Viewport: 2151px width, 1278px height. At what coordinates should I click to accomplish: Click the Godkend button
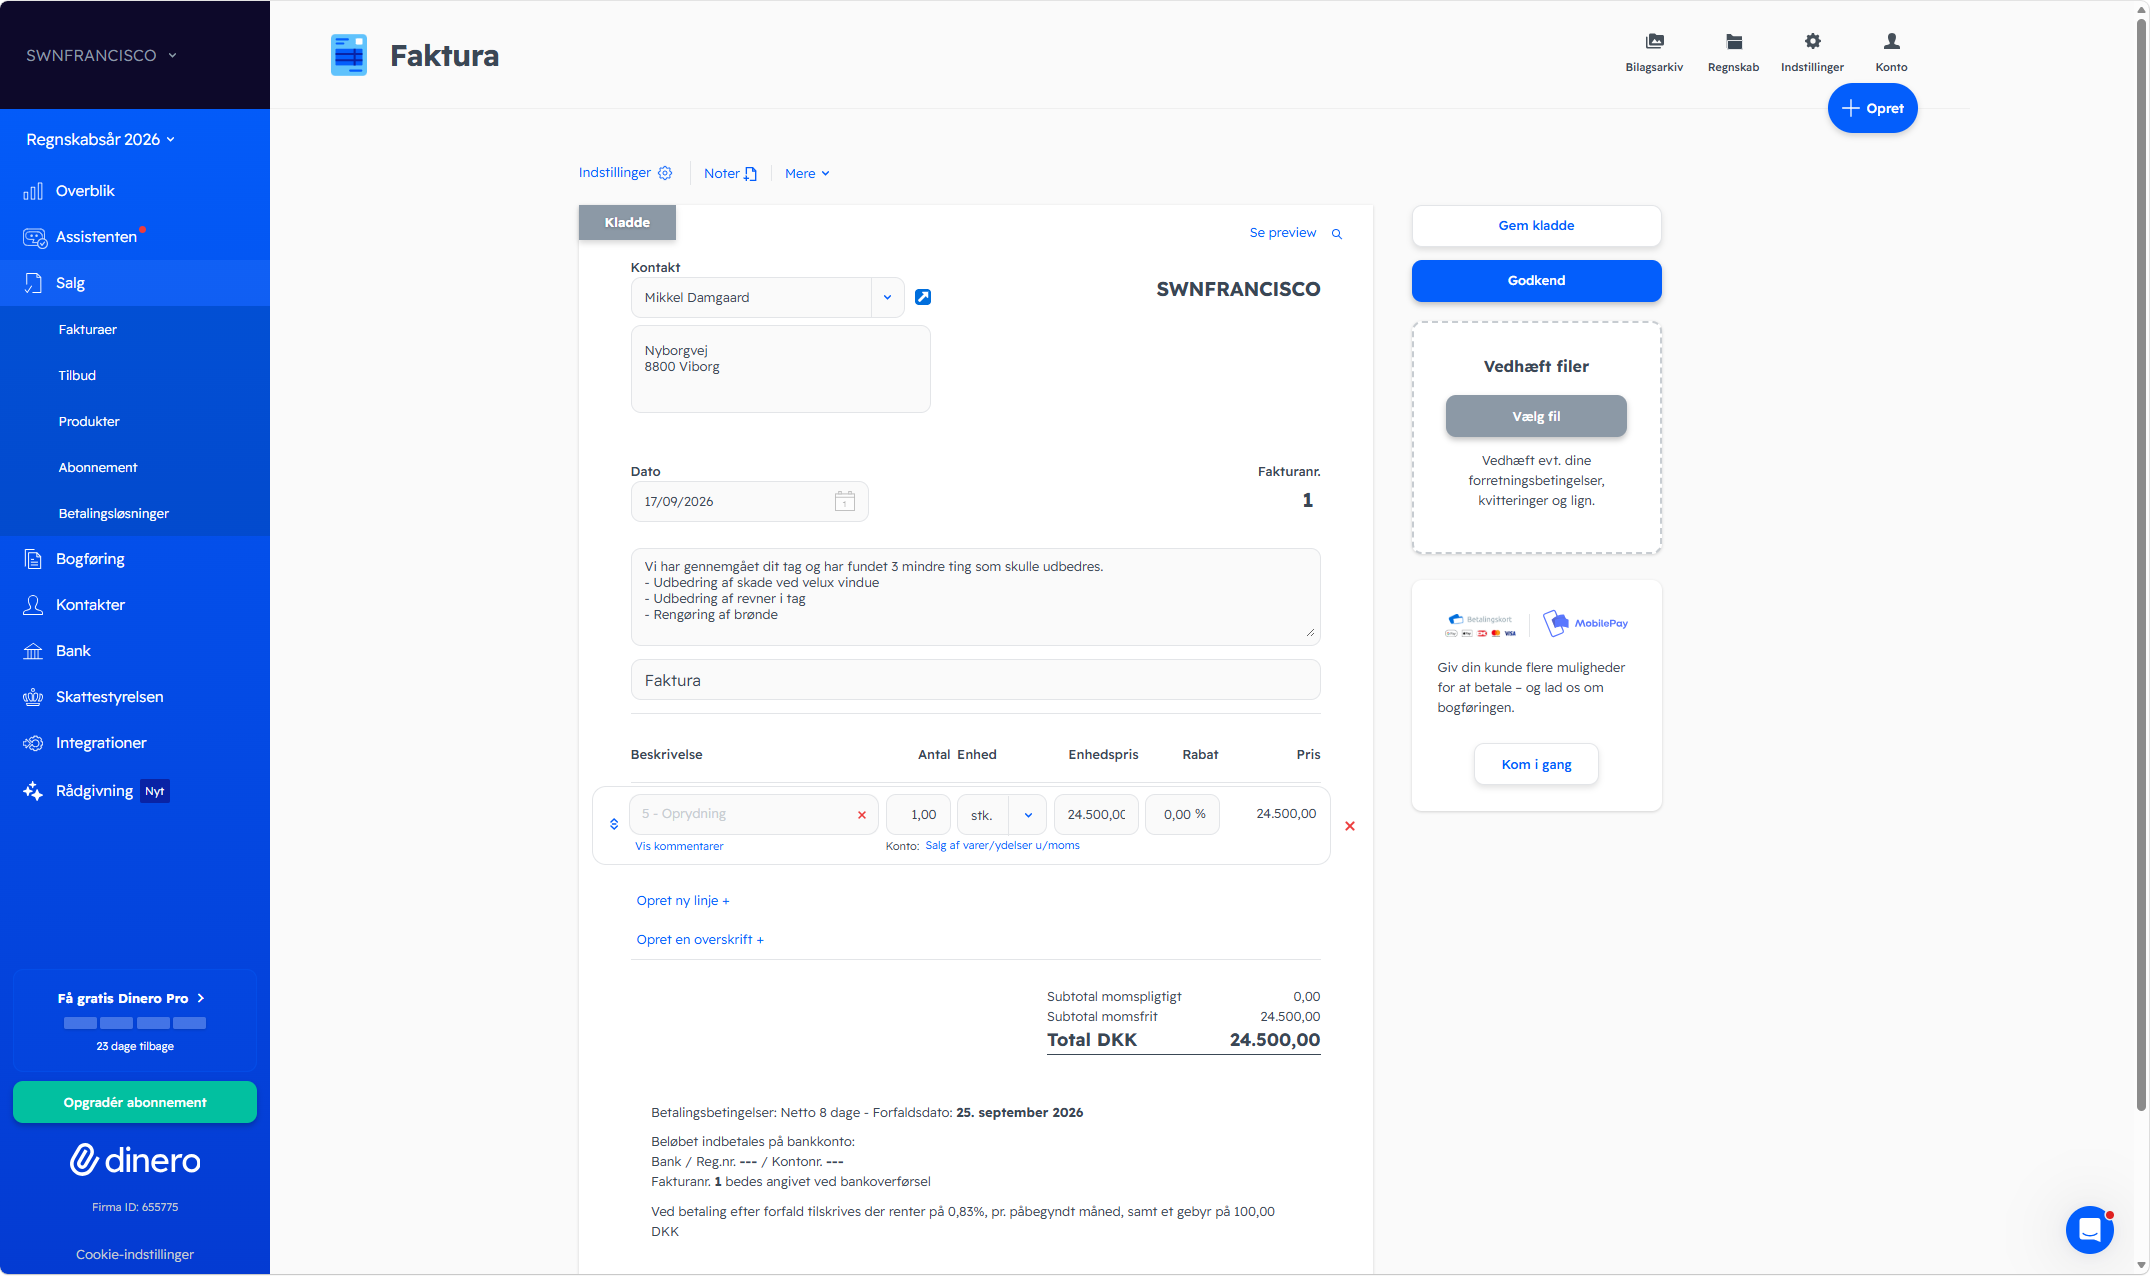(1536, 281)
